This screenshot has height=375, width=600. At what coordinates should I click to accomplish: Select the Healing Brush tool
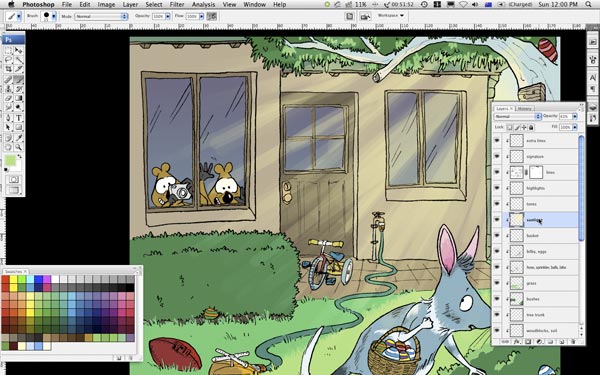tap(8, 80)
